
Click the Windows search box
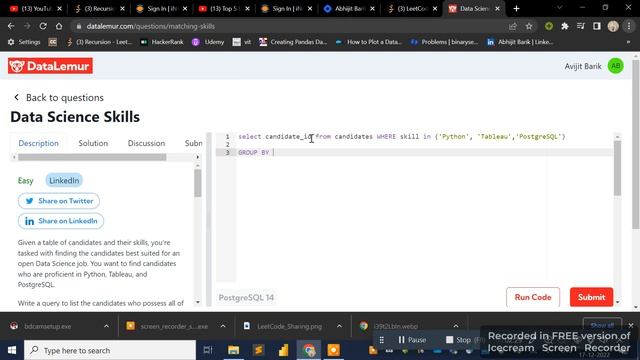(x=110, y=350)
